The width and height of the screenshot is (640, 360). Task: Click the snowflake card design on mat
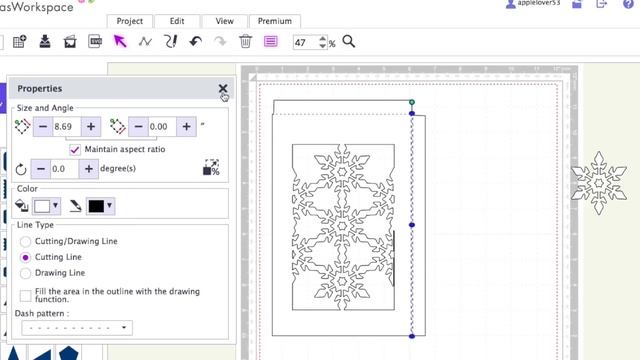click(343, 227)
